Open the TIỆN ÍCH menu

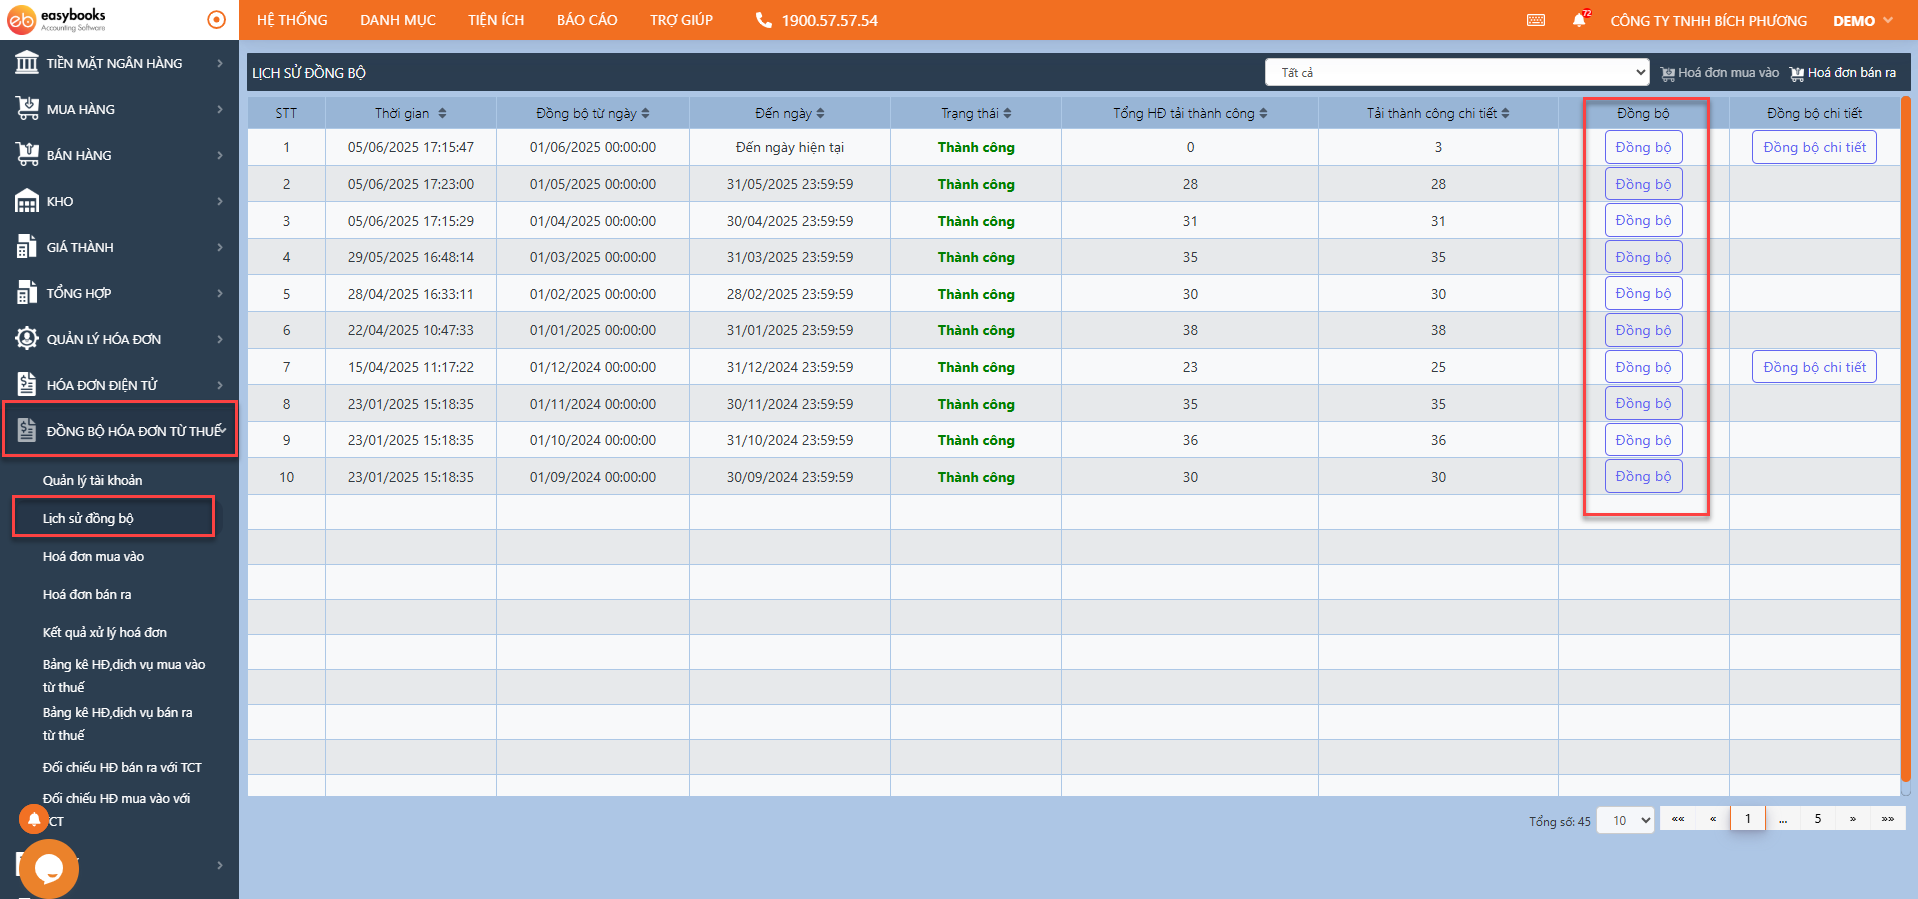pyautogui.click(x=496, y=20)
